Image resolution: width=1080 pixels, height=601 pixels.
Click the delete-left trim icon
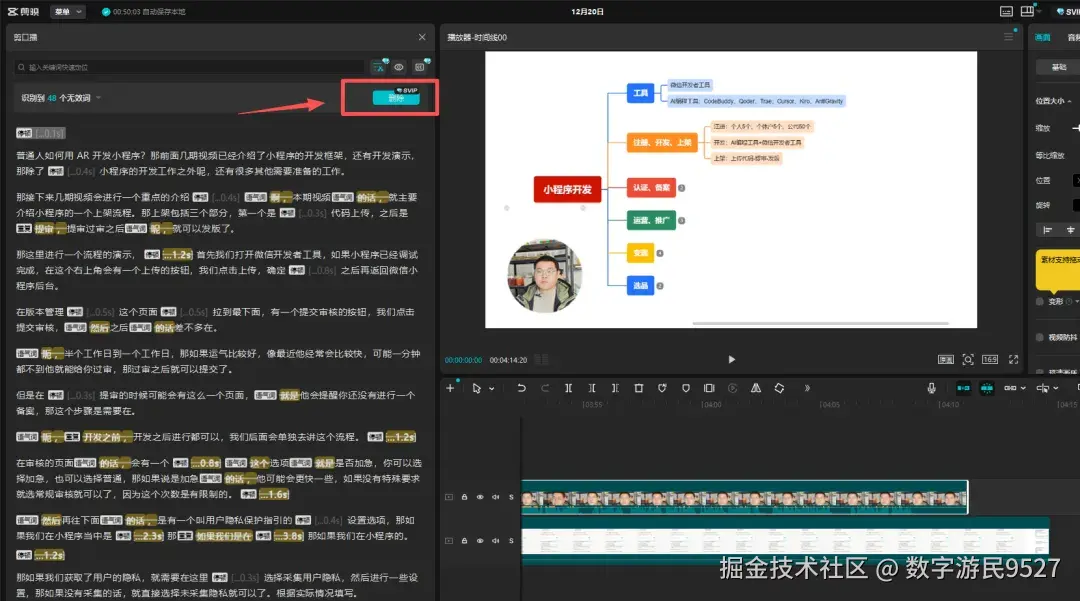tap(592, 388)
